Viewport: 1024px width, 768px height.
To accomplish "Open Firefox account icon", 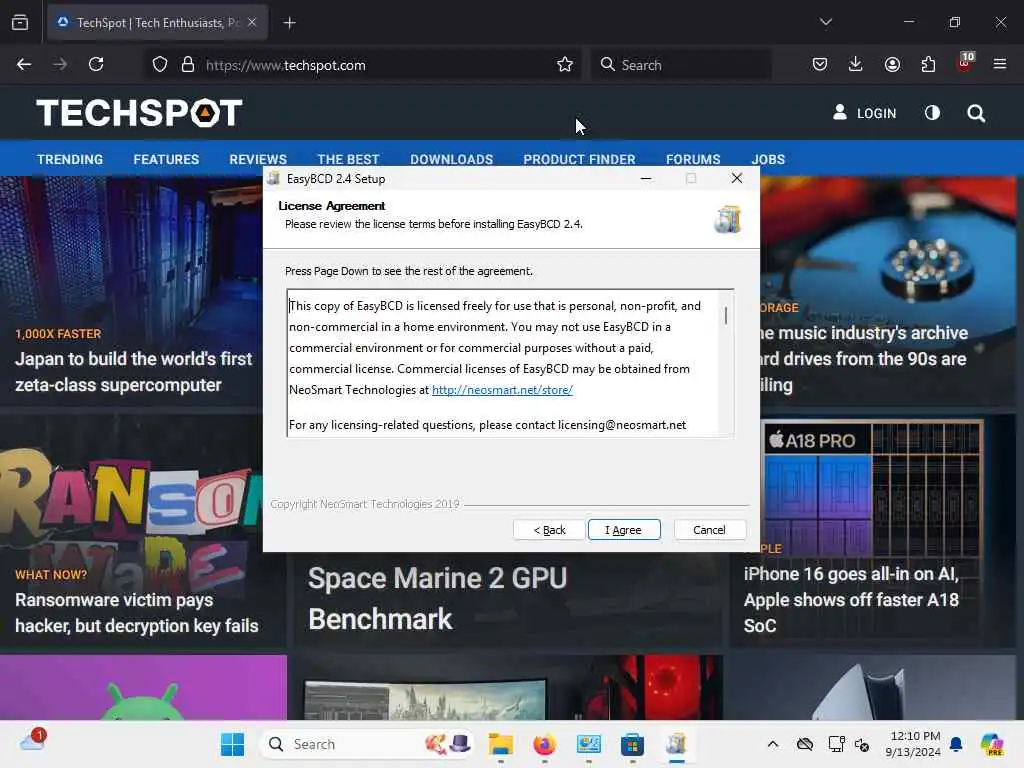I will coord(892,64).
